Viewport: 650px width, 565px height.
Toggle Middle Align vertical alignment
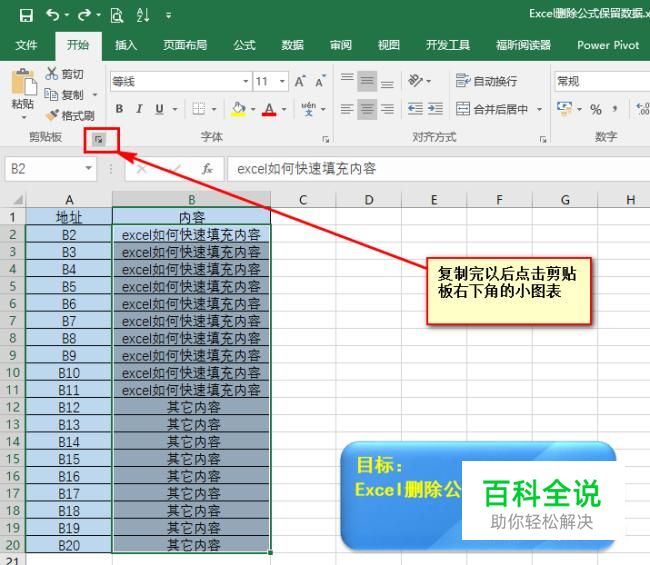(x=367, y=81)
